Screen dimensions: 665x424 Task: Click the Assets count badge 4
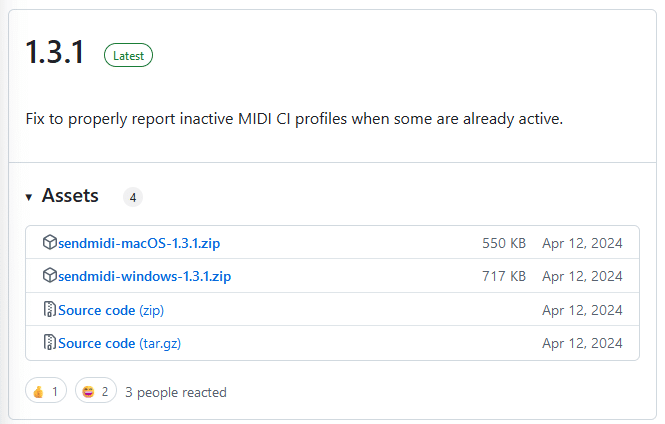pos(133,198)
